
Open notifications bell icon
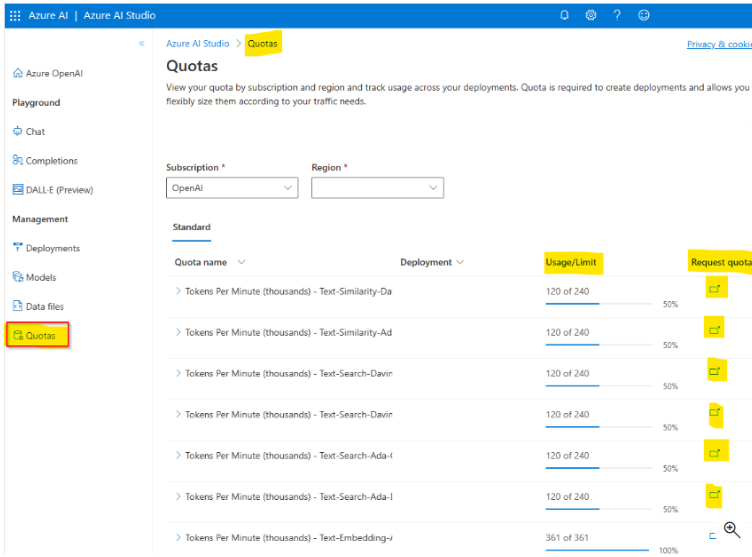[x=564, y=15]
